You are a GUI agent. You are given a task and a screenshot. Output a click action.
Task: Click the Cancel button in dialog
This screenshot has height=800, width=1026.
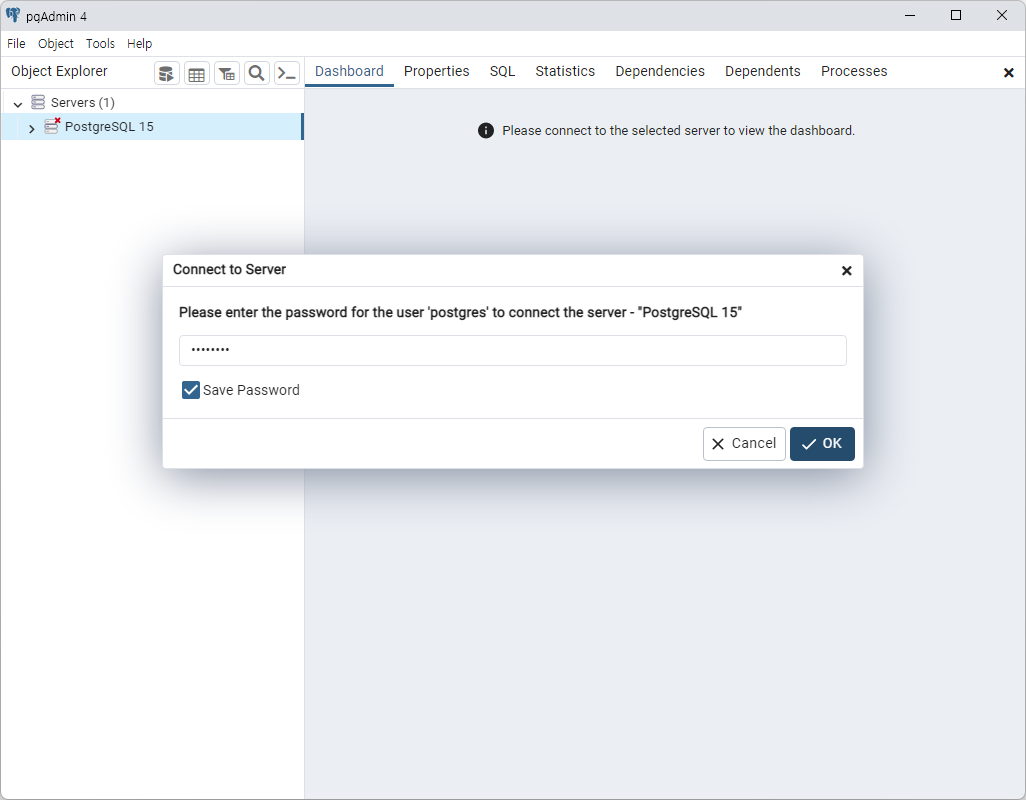pos(744,443)
